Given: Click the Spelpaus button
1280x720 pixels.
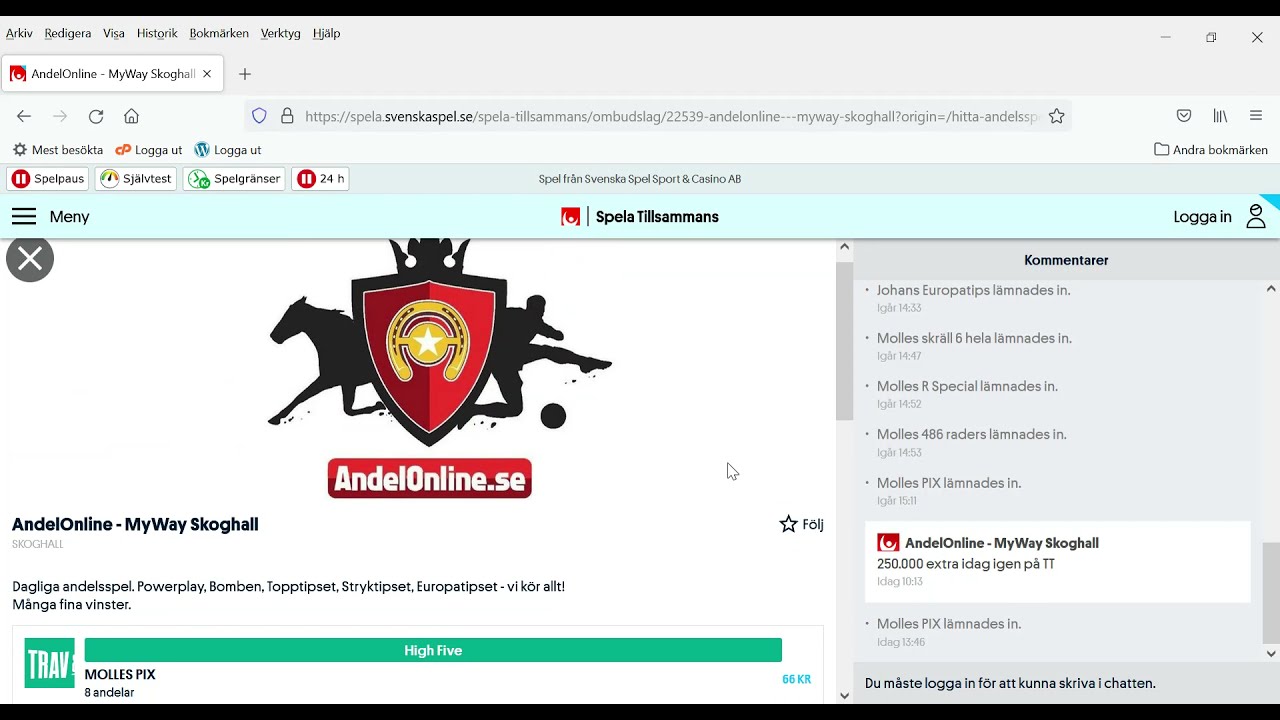Looking at the screenshot, I should 47,179.
